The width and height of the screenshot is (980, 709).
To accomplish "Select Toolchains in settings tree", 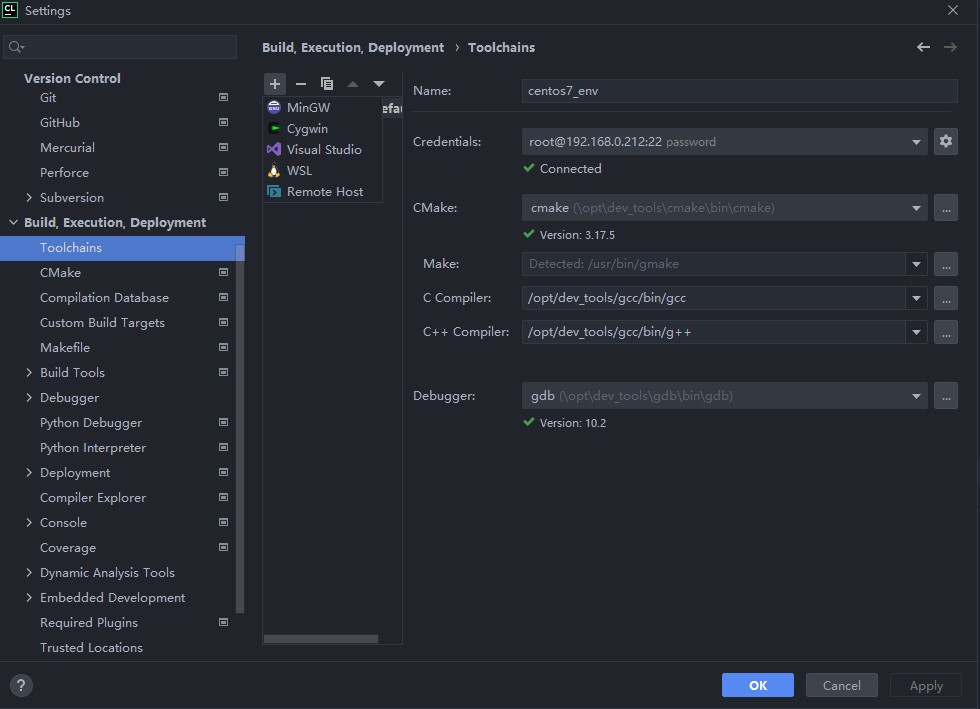I will click(122, 248).
